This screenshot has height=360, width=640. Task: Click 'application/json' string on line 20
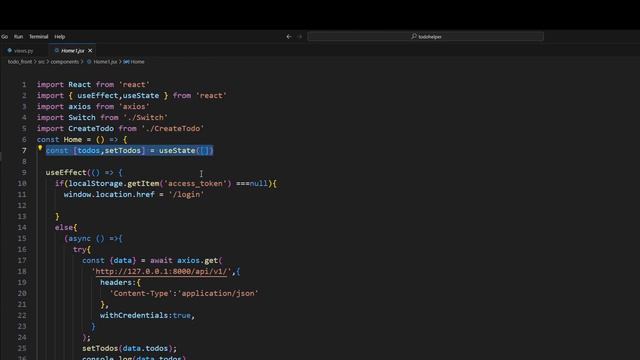click(218, 293)
